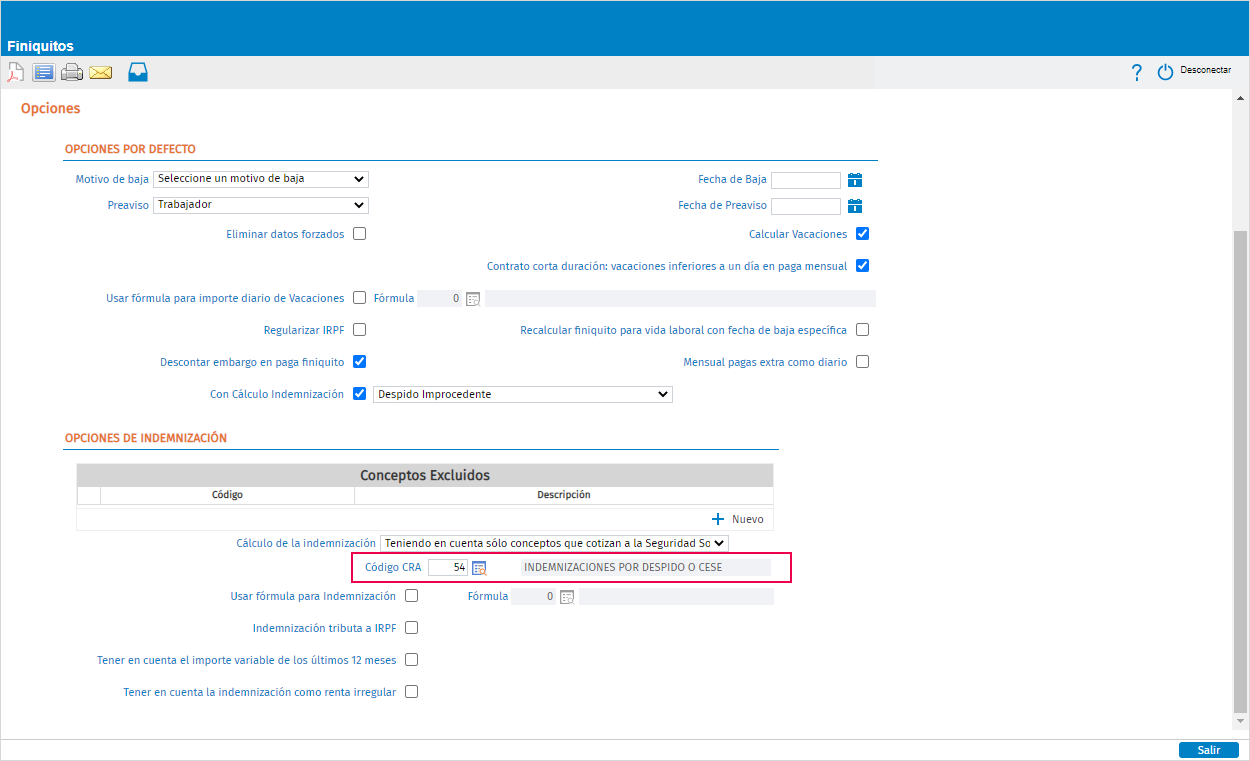Open the formula lookup for Indemnización

[567, 597]
